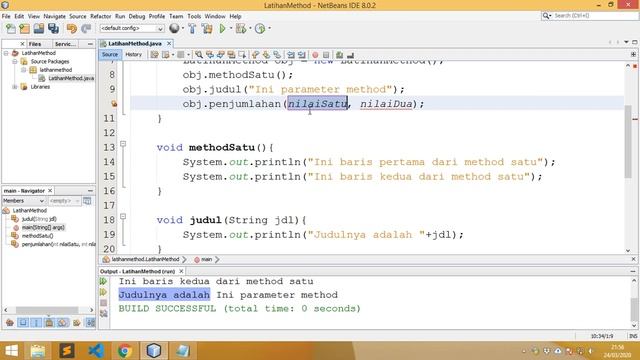Open Visual Studio Code from the taskbar
640x360 pixels.
[96, 351]
